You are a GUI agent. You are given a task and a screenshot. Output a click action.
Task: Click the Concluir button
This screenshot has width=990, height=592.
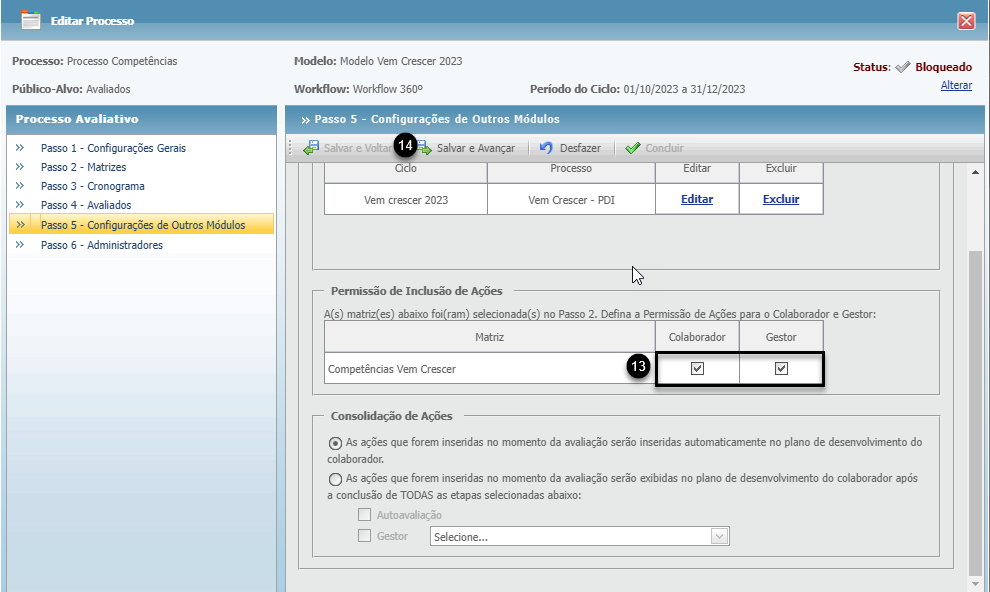coord(654,148)
